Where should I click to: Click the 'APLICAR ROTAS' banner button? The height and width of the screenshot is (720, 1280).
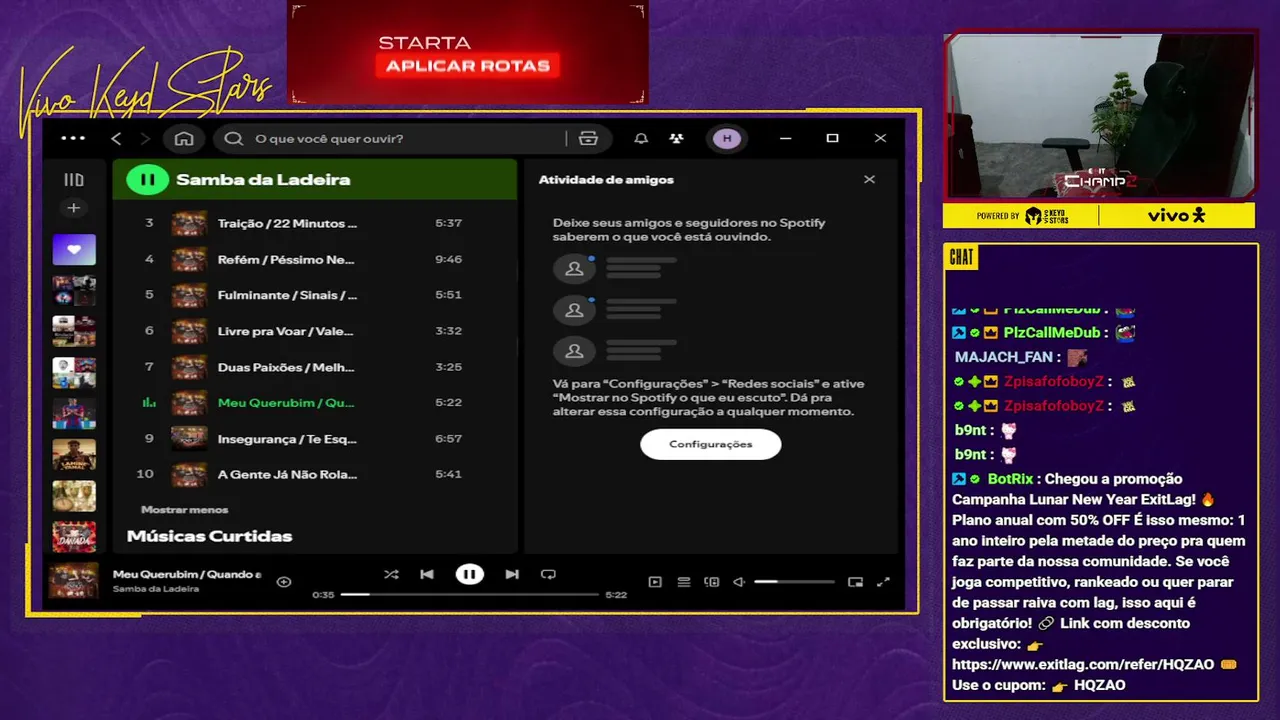[x=468, y=66]
